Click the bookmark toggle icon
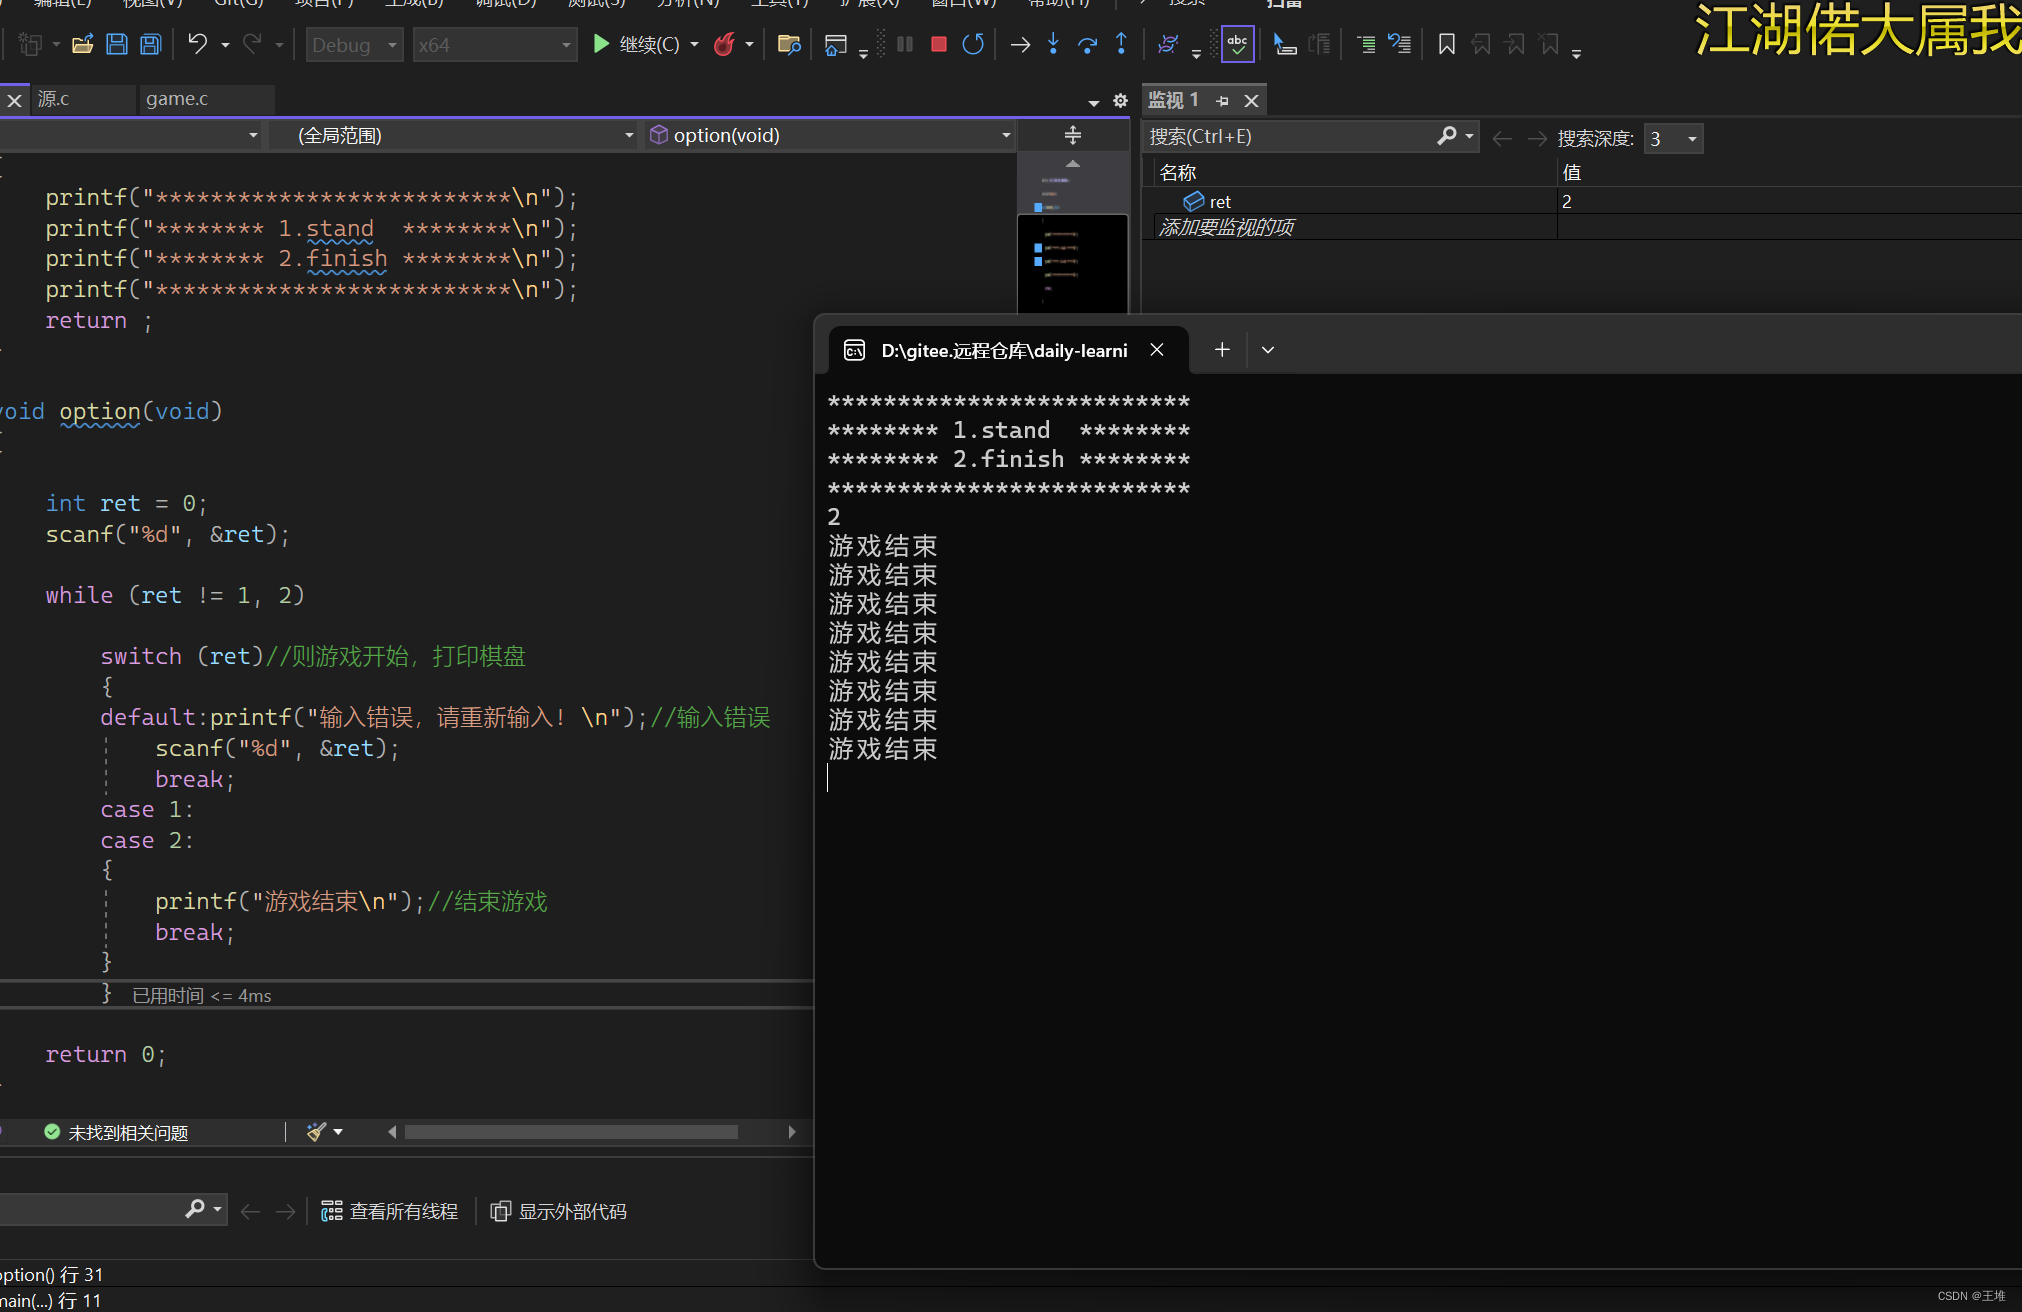The height and width of the screenshot is (1312, 2022). point(1446,44)
